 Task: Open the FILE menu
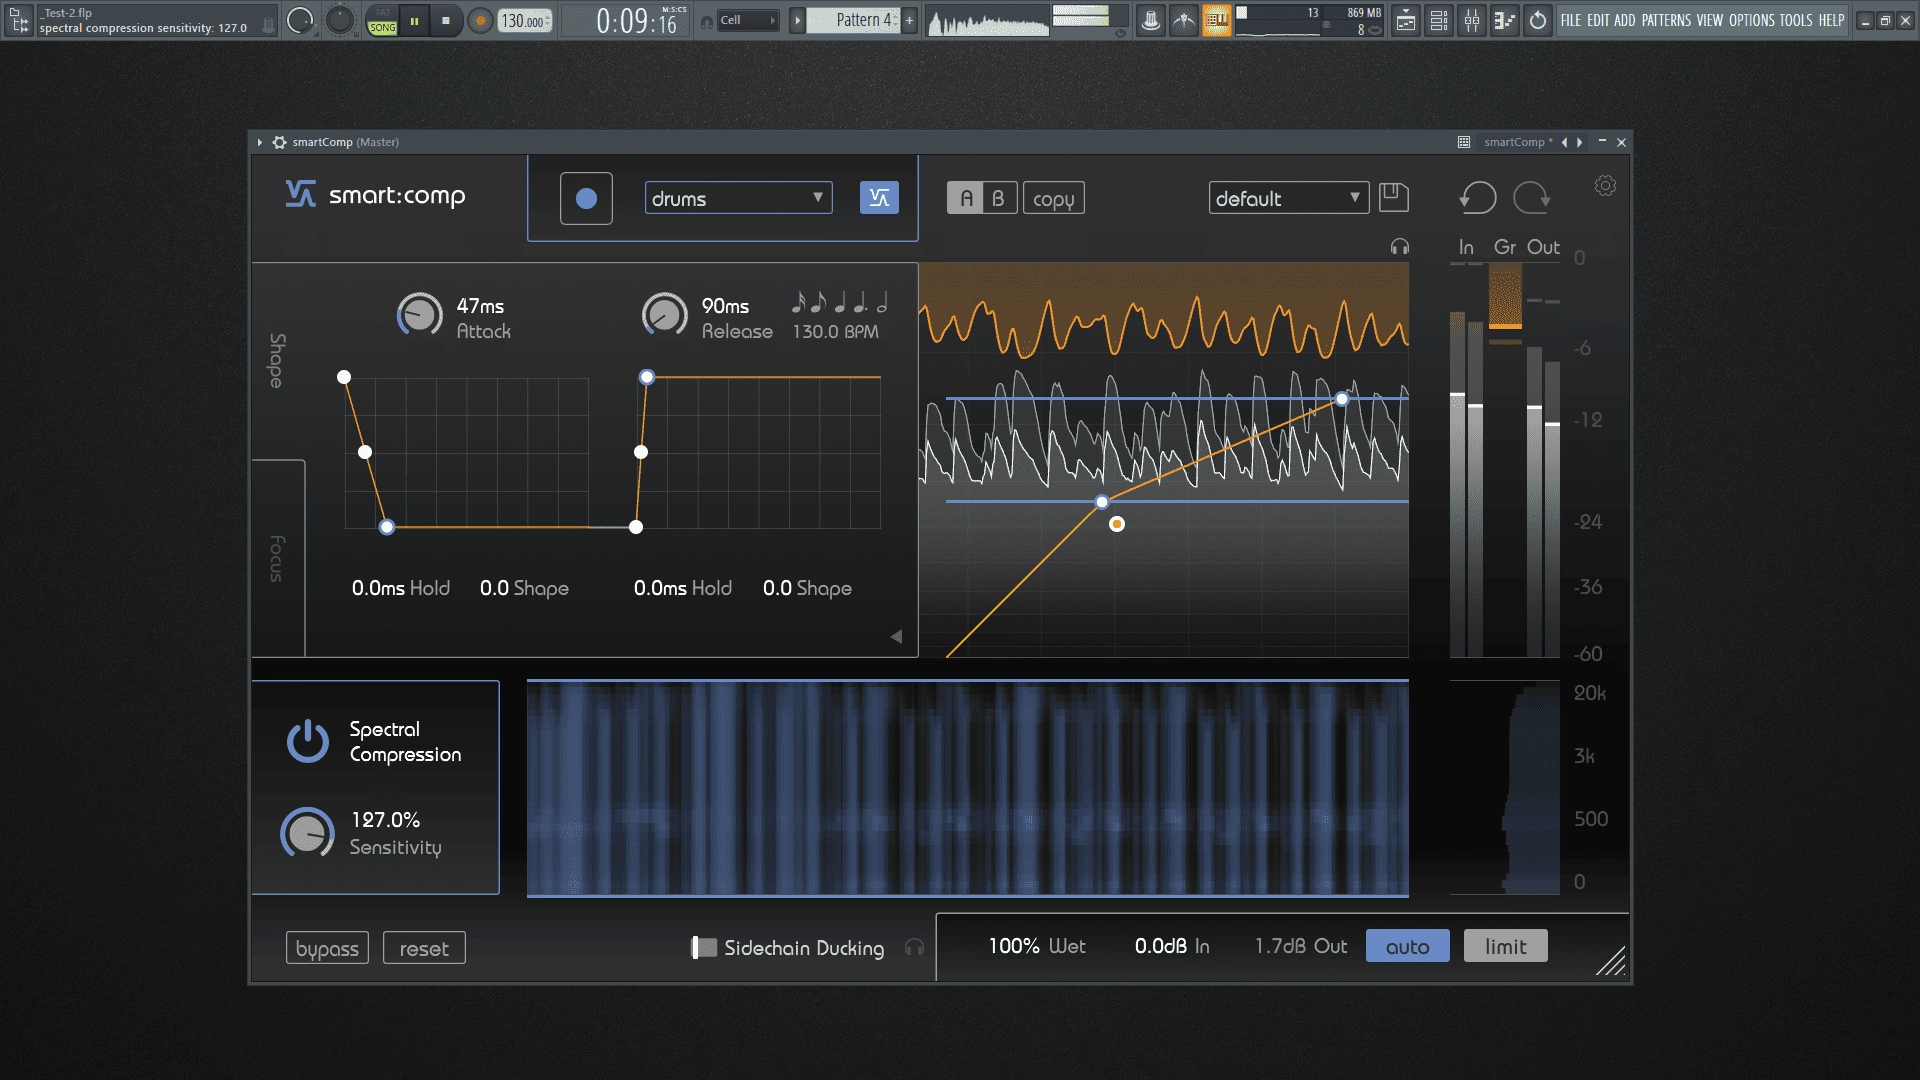point(1571,20)
